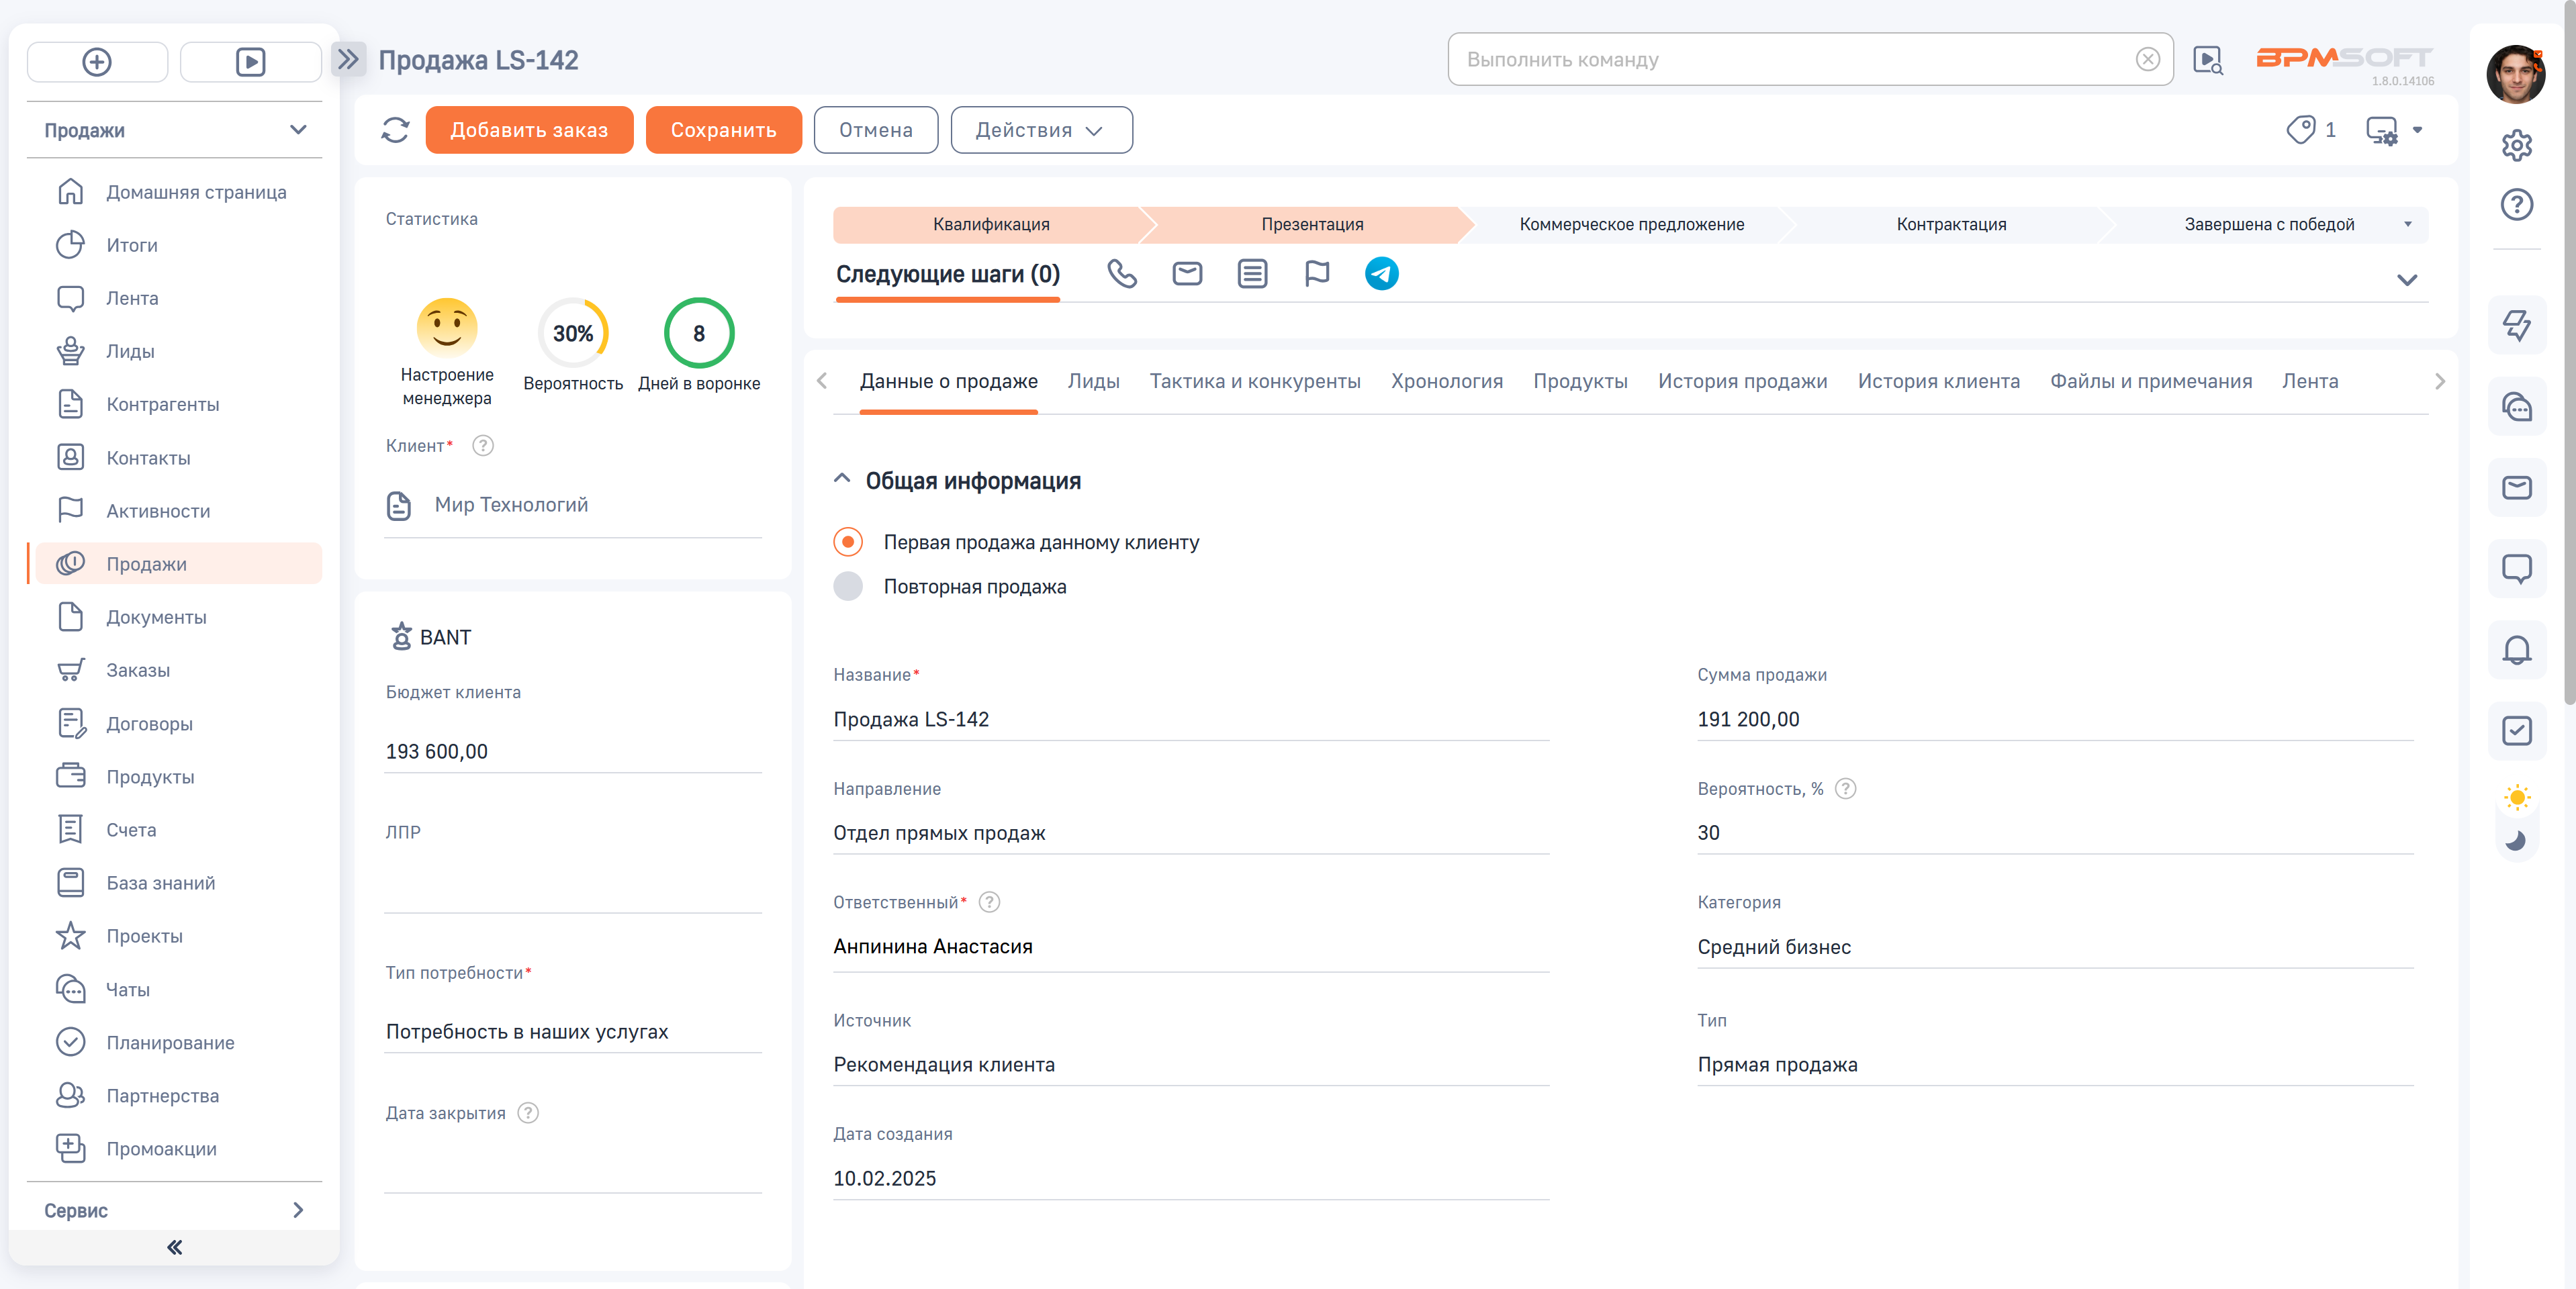The height and width of the screenshot is (1289, 2576).
Task: Click the flag activity icon in next steps
Action: pyautogui.click(x=1317, y=273)
